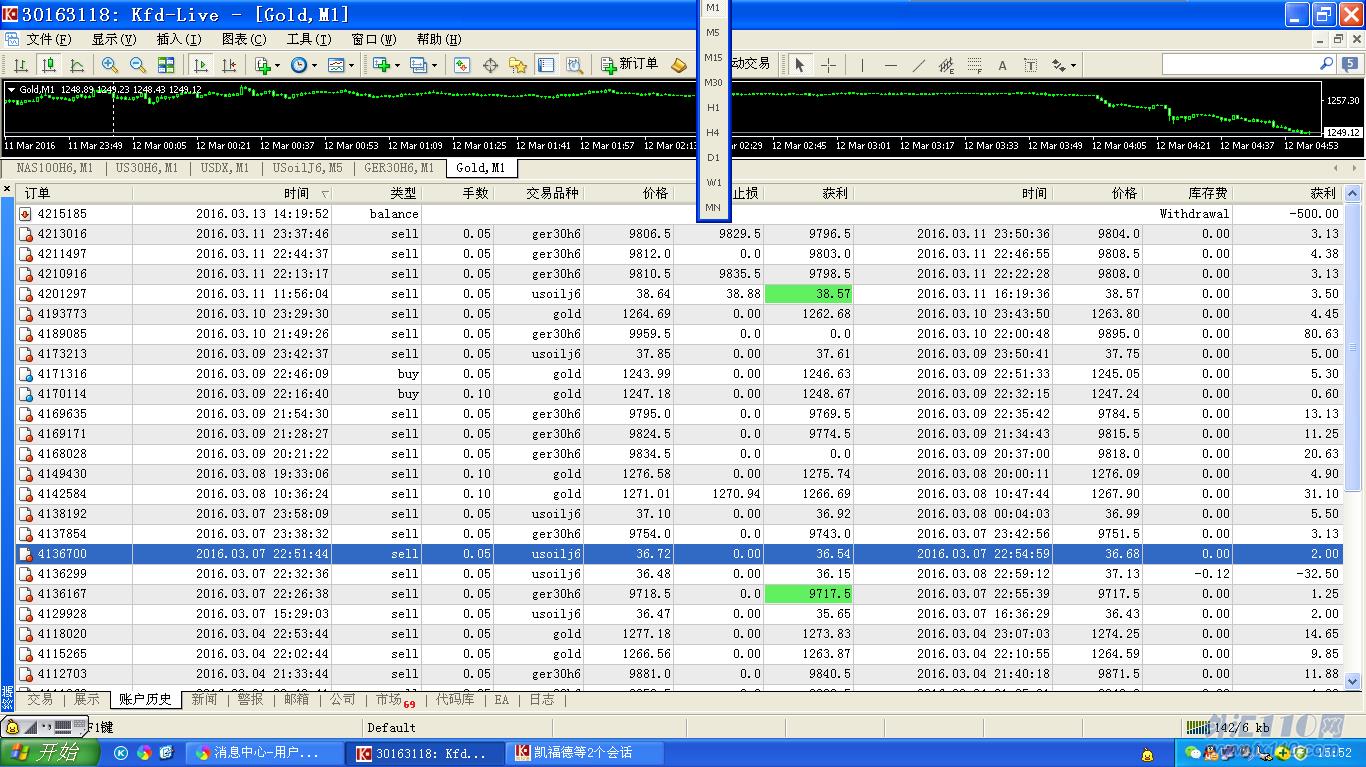
Task: Switch chart to candlestick mode
Action: (48, 65)
